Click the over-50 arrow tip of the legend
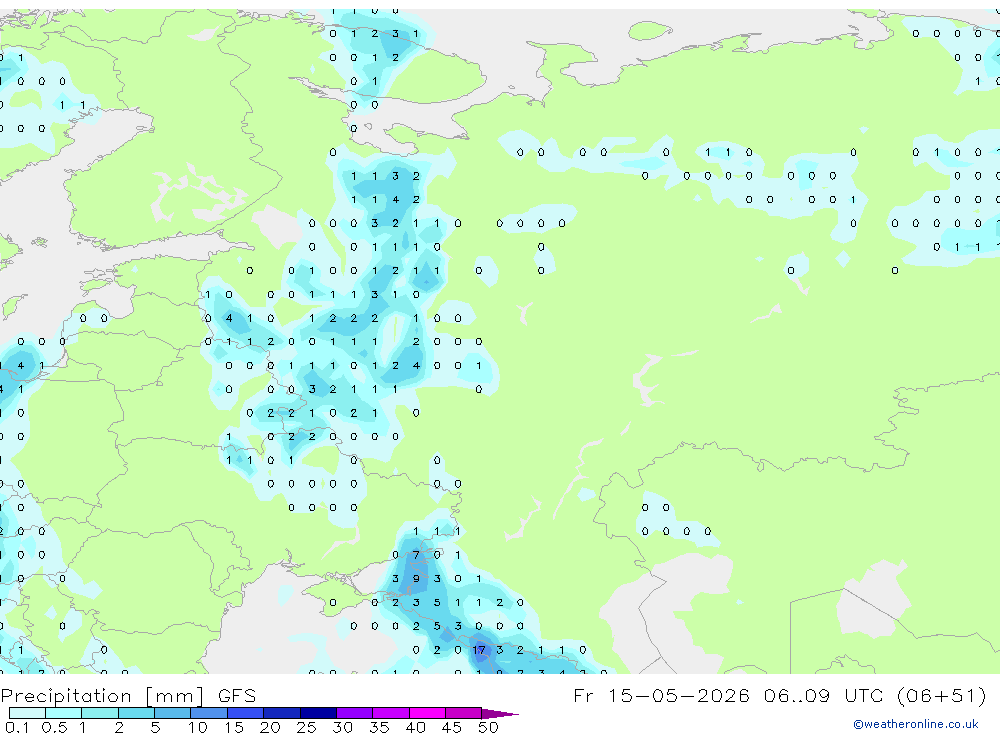The height and width of the screenshot is (733, 1000). coord(501,714)
